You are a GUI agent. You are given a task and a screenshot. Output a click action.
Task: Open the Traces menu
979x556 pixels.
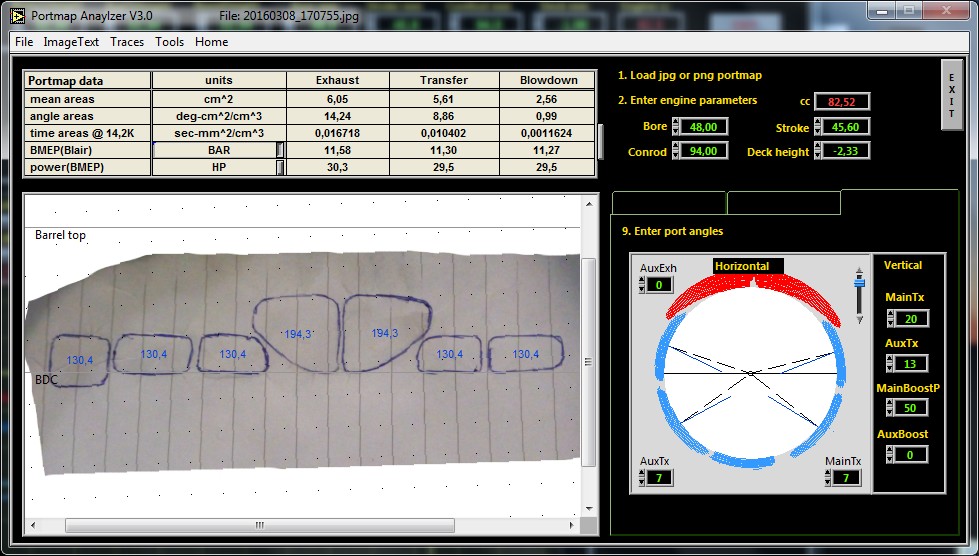(x=127, y=42)
